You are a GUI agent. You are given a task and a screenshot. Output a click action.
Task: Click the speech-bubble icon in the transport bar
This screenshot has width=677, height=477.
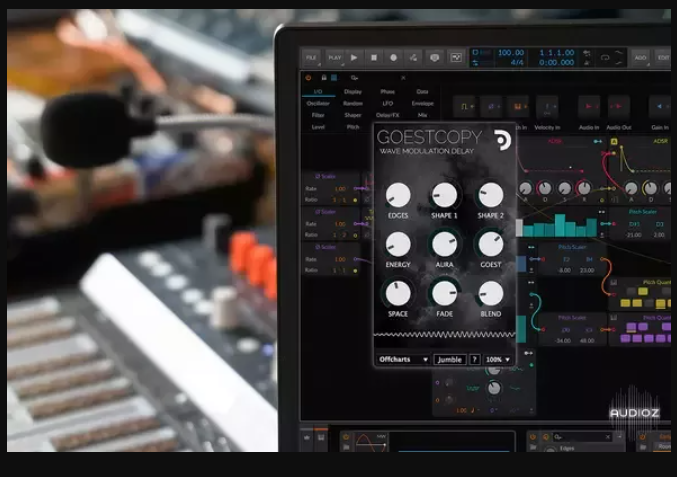434,57
